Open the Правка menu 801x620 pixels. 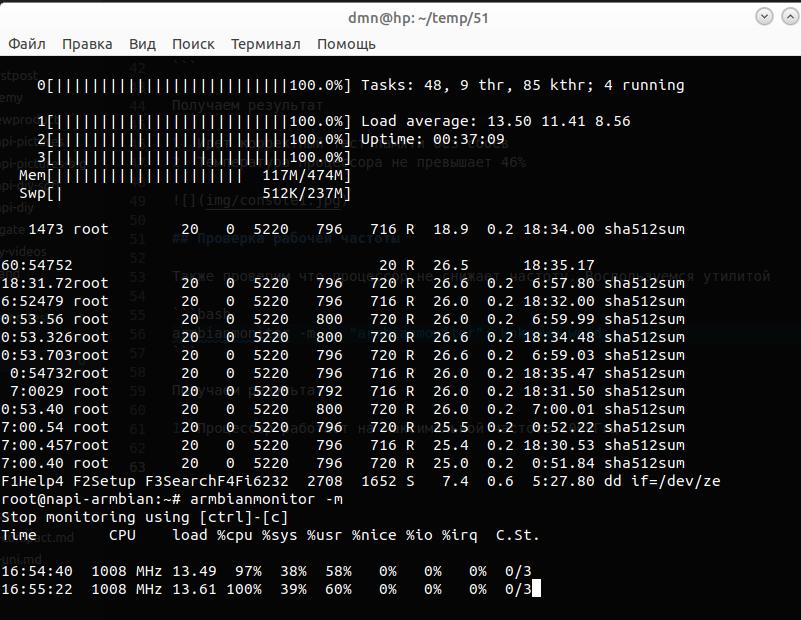87,44
